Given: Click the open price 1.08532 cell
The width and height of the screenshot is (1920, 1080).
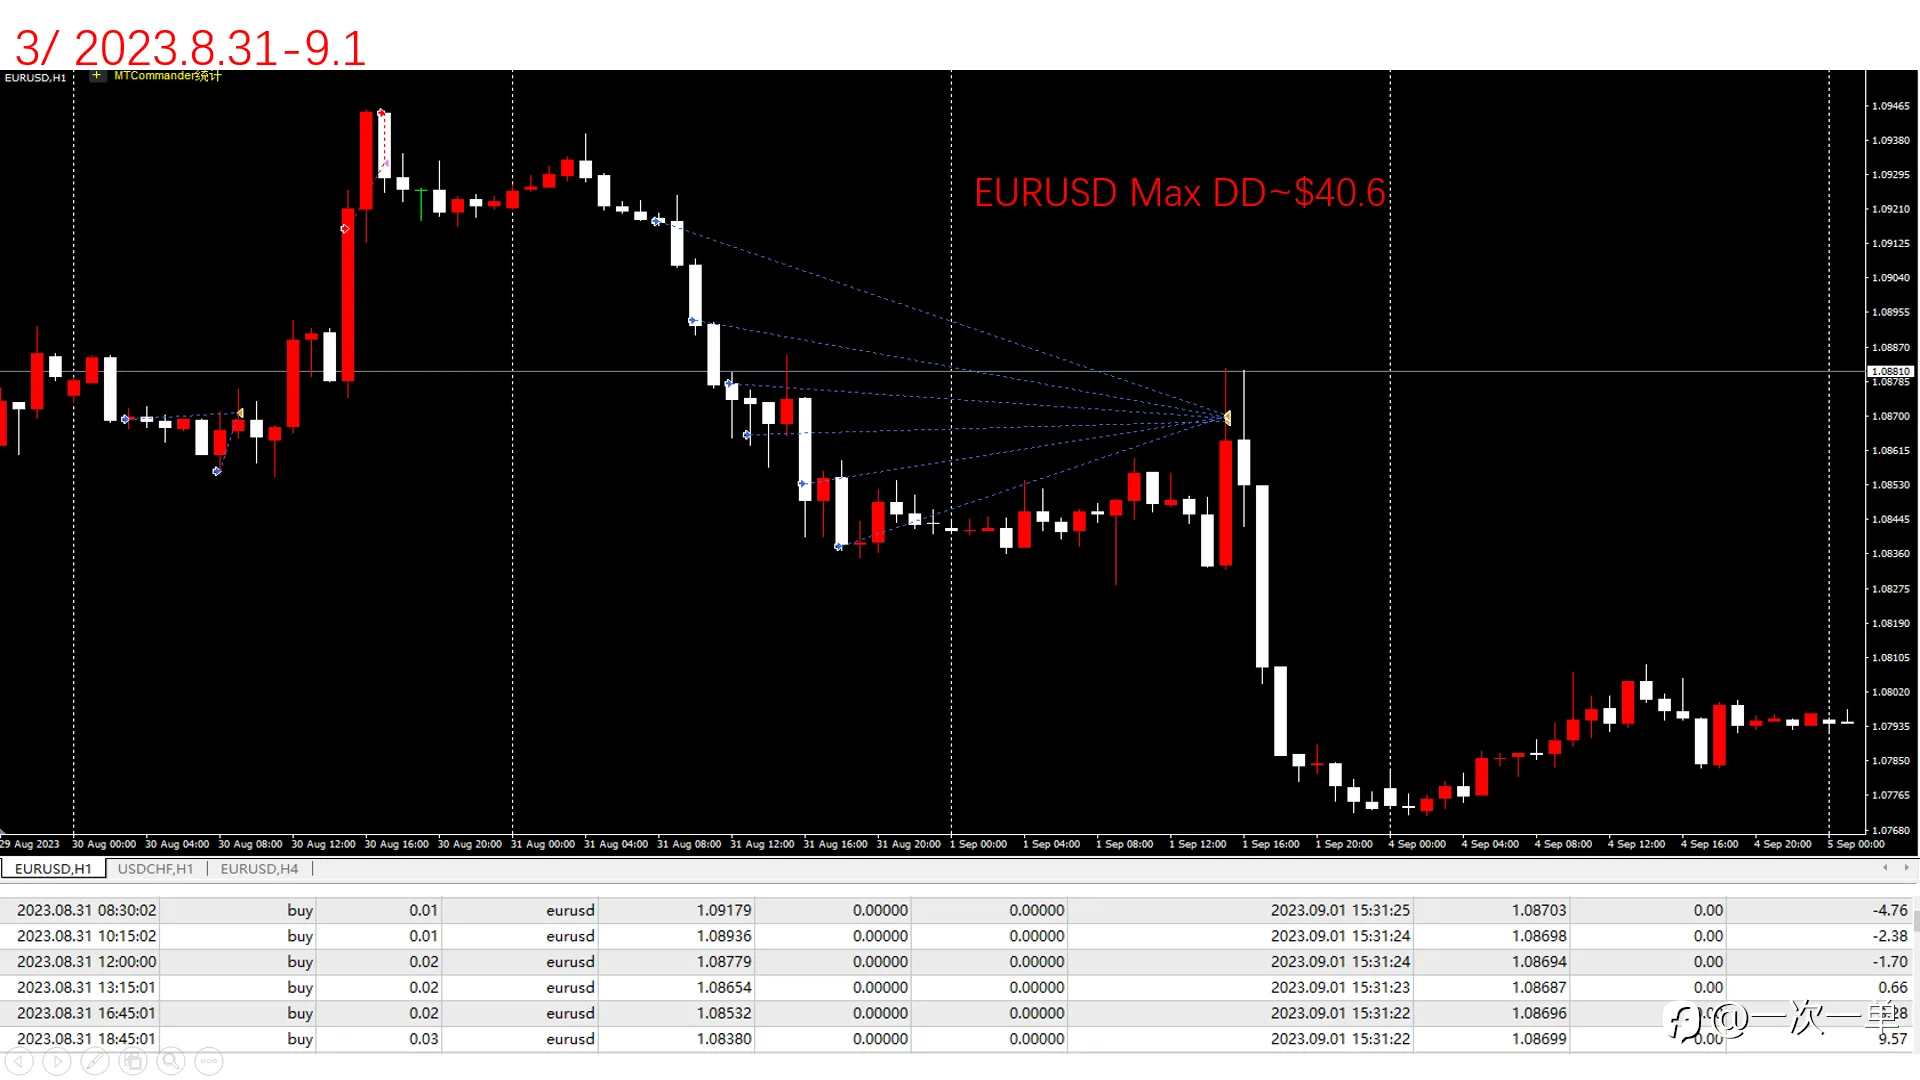Looking at the screenshot, I should coord(724,1013).
